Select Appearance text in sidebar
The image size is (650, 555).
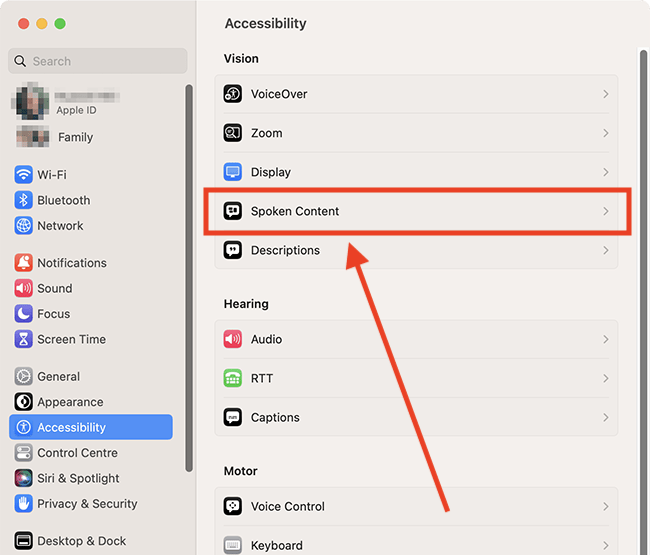click(x=70, y=402)
